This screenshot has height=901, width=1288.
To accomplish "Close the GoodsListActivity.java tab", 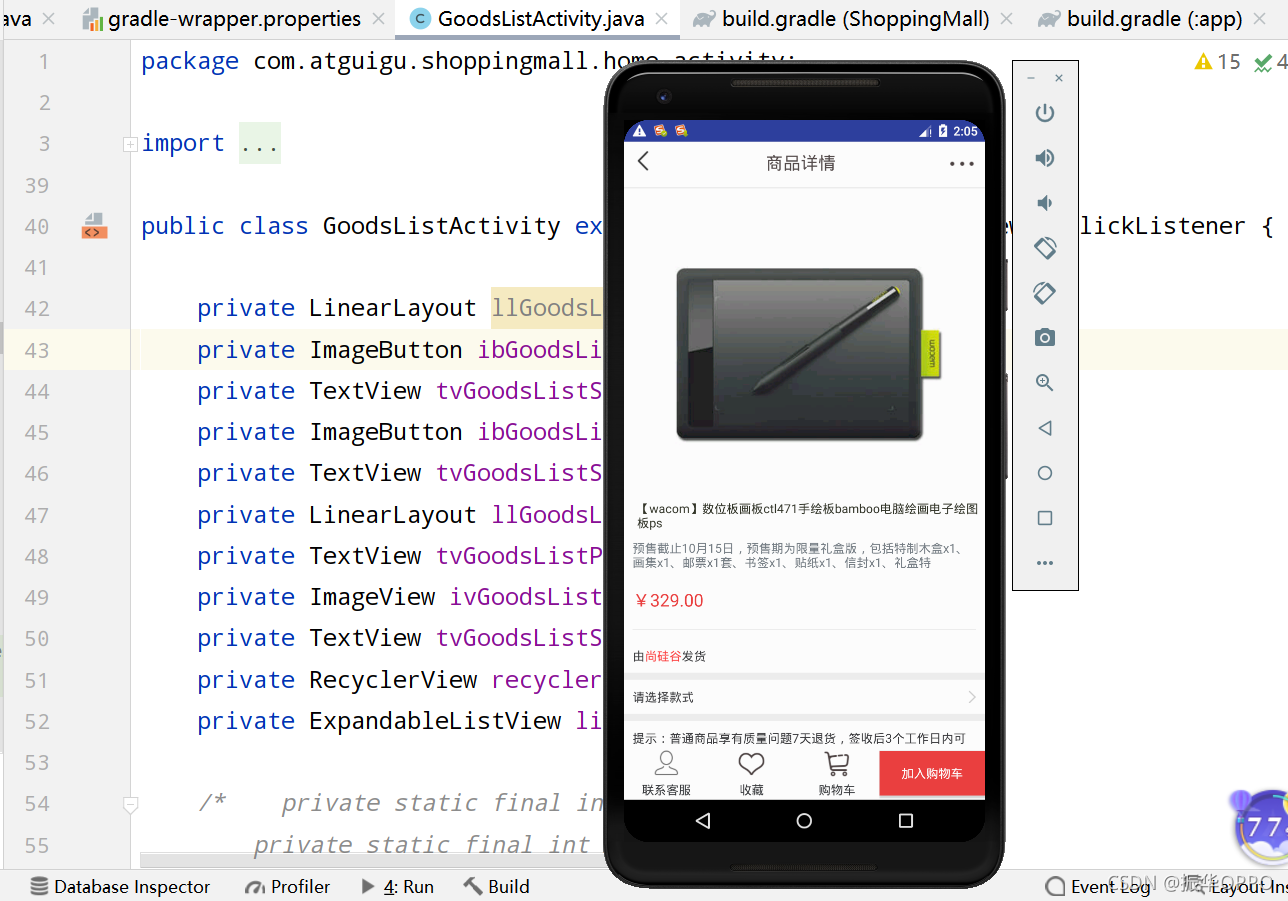I will pyautogui.click(x=661, y=19).
